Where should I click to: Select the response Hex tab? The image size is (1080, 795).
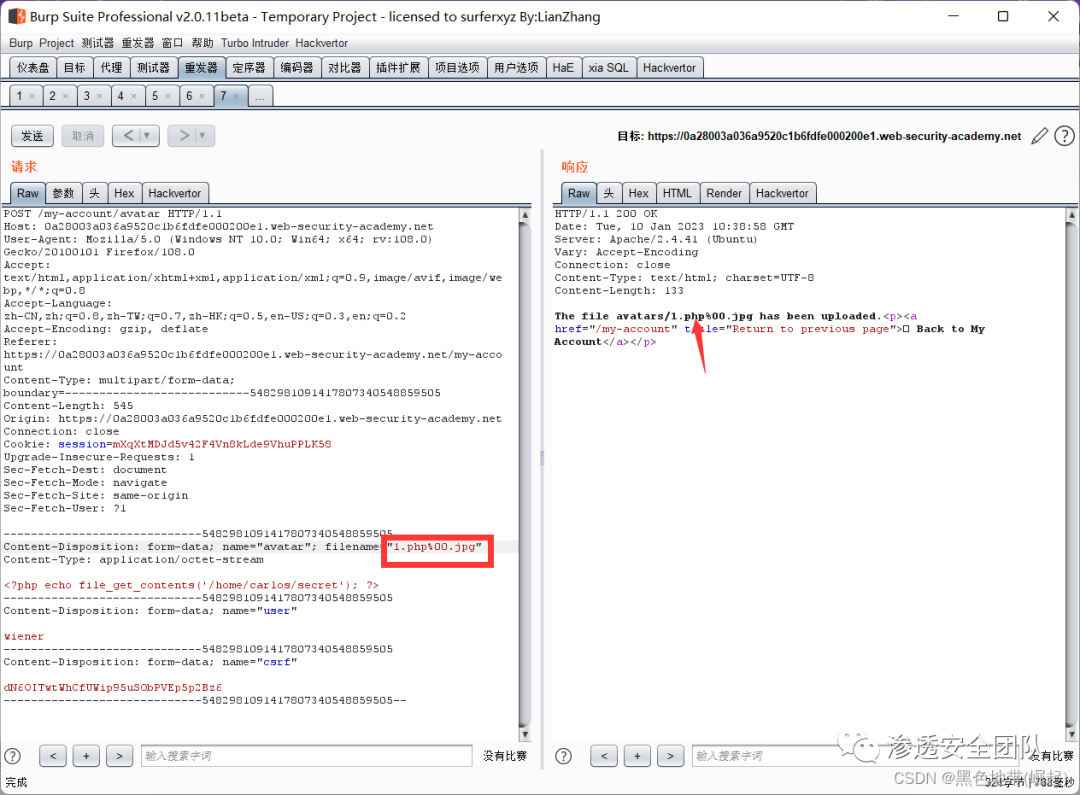pyautogui.click(x=638, y=194)
